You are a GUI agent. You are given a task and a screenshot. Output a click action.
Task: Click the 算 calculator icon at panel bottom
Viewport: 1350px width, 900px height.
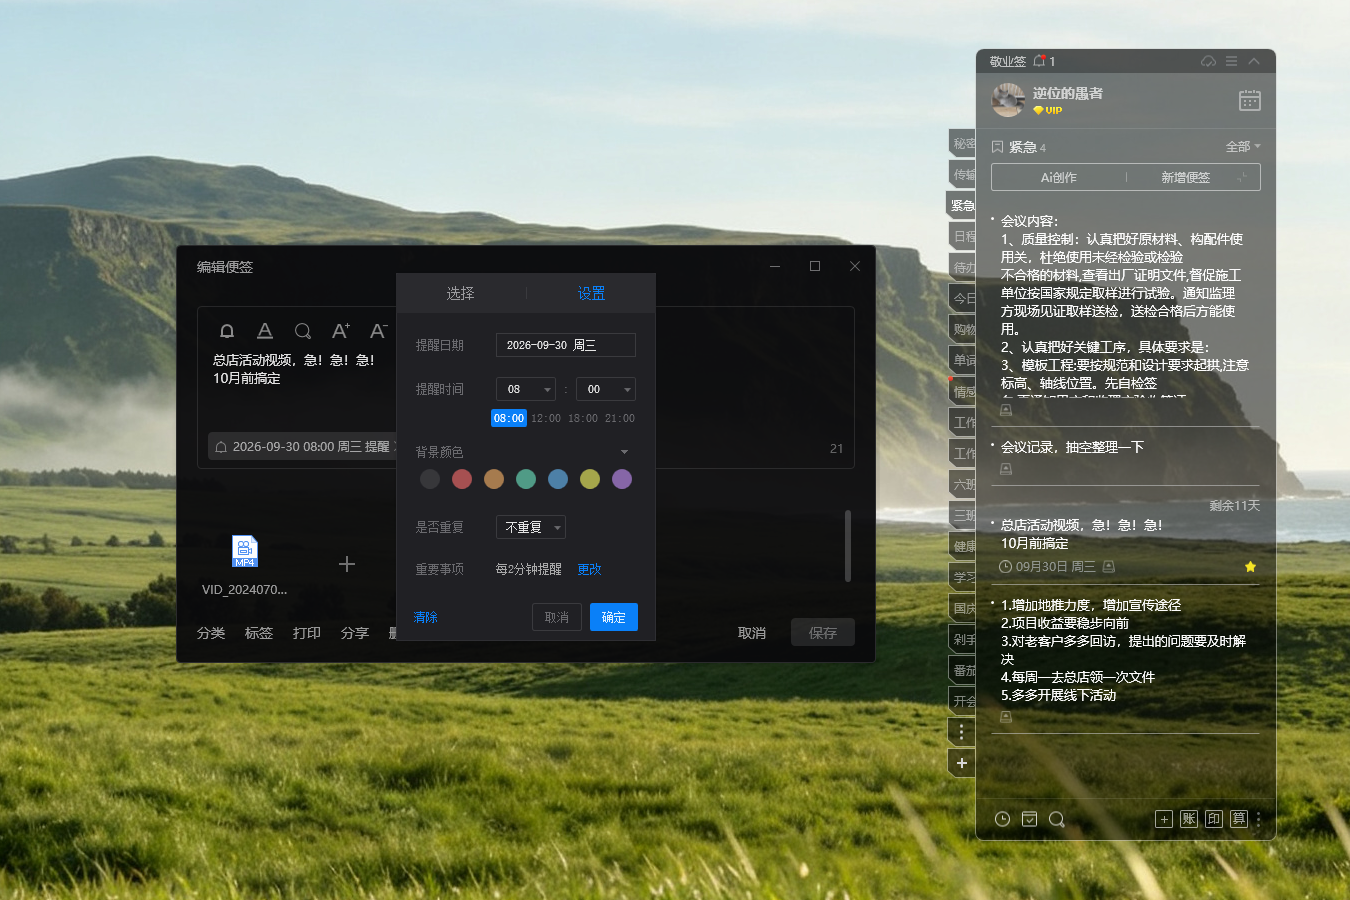(1239, 819)
